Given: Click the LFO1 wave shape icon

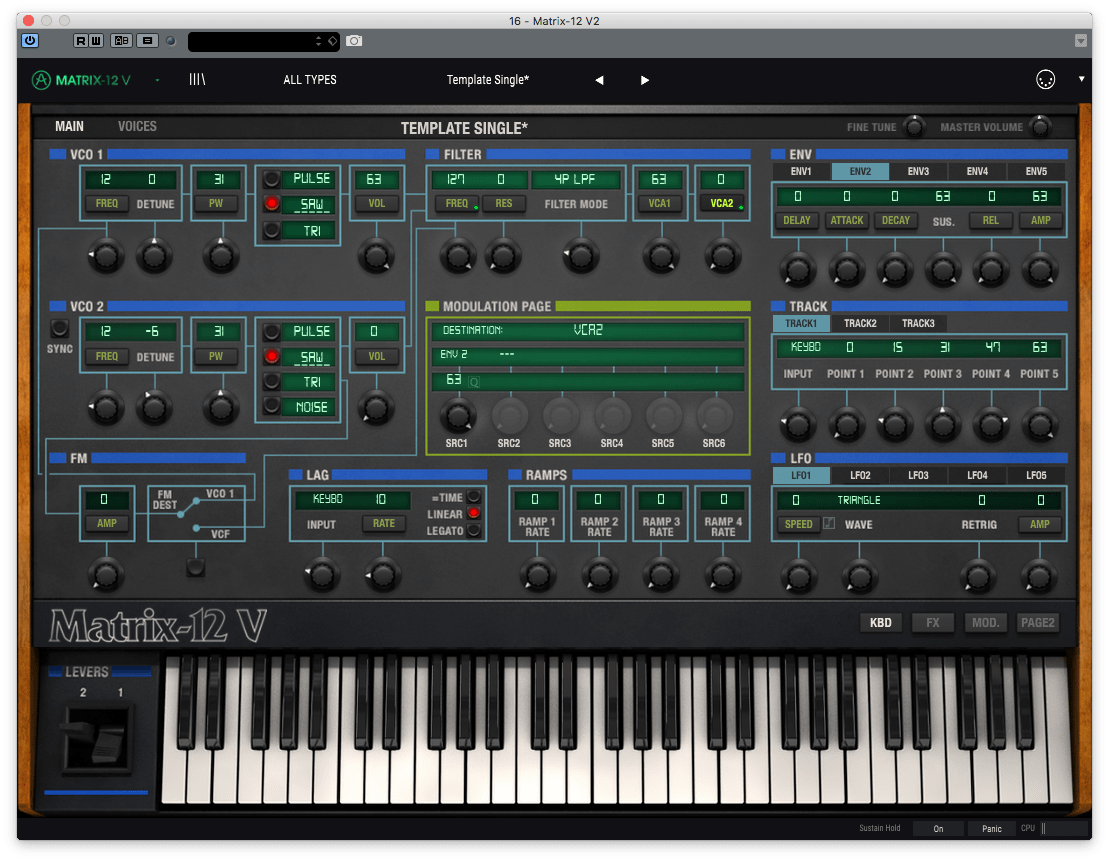Looking at the screenshot, I should (830, 524).
